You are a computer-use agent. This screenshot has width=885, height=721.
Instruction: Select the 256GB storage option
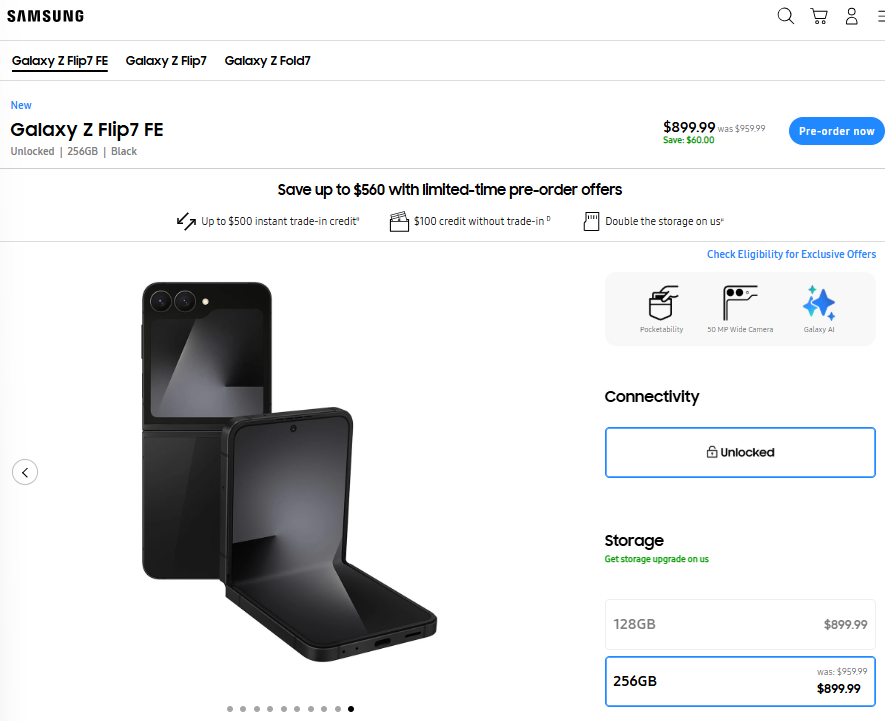[740, 681]
